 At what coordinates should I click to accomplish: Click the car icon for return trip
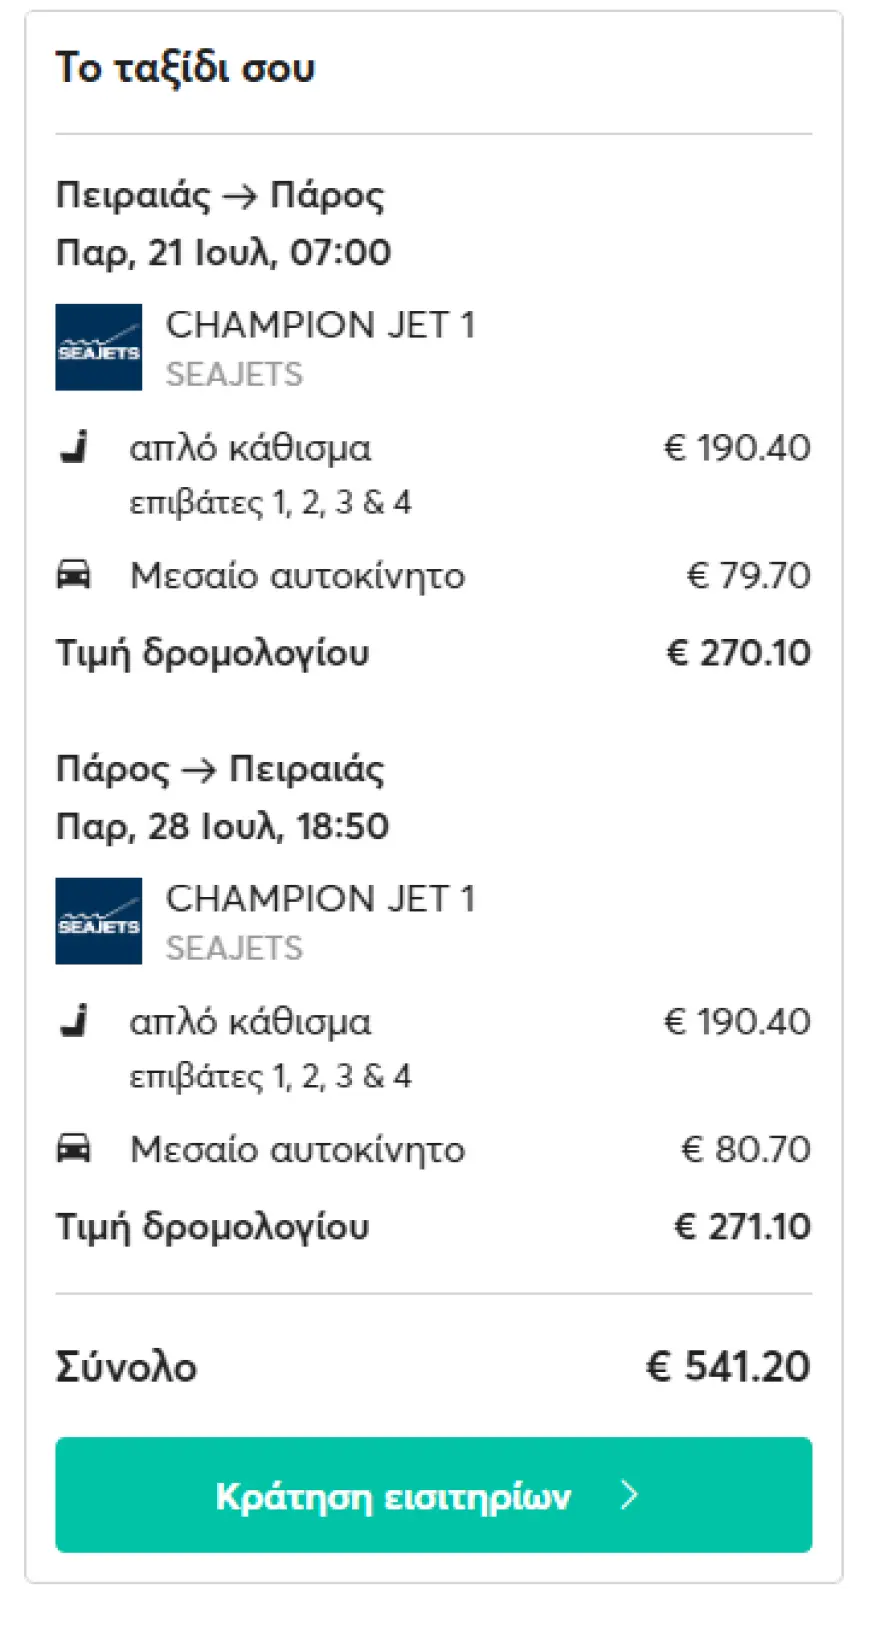click(74, 1149)
